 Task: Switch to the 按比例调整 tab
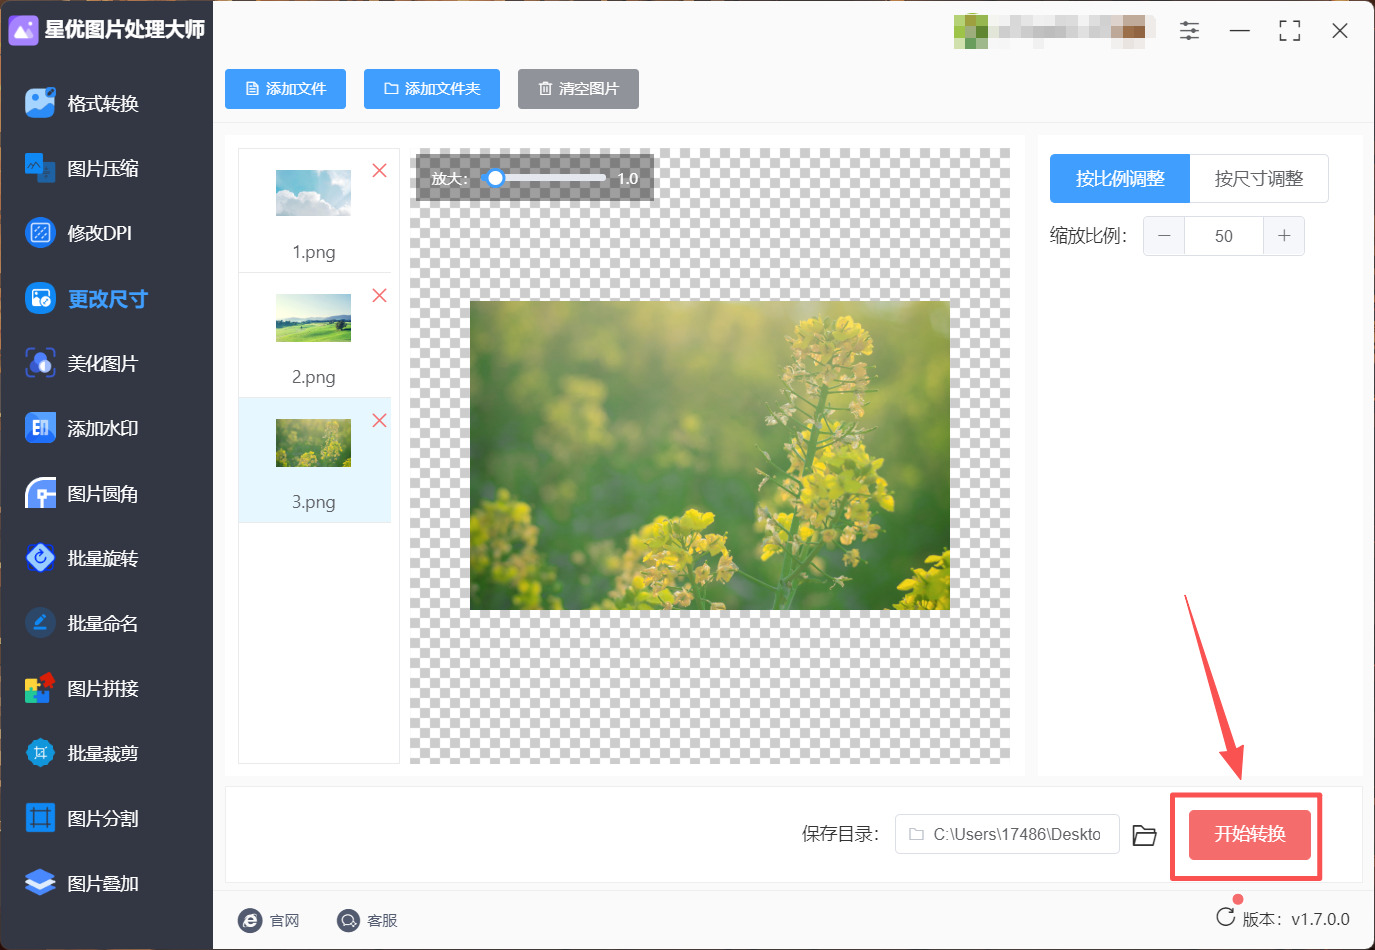point(1120,179)
